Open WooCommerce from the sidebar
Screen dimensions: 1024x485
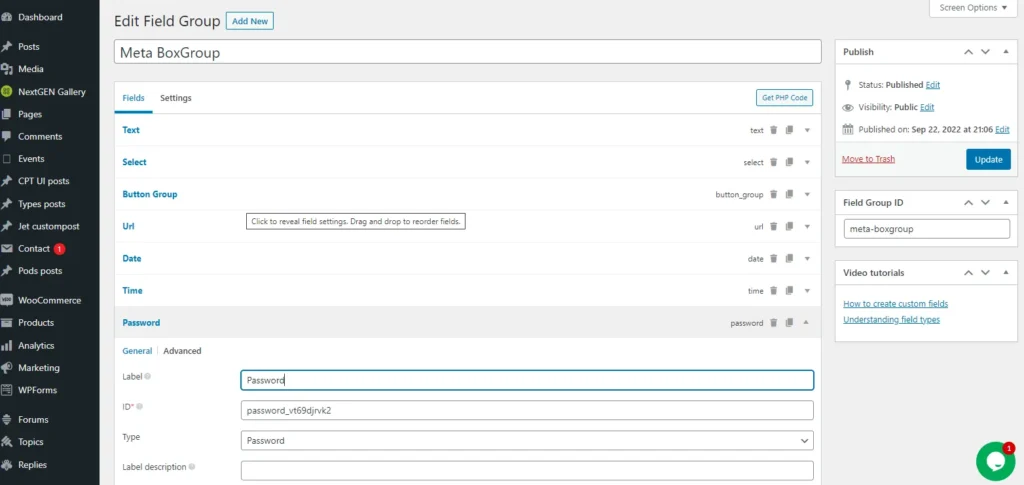click(49, 300)
